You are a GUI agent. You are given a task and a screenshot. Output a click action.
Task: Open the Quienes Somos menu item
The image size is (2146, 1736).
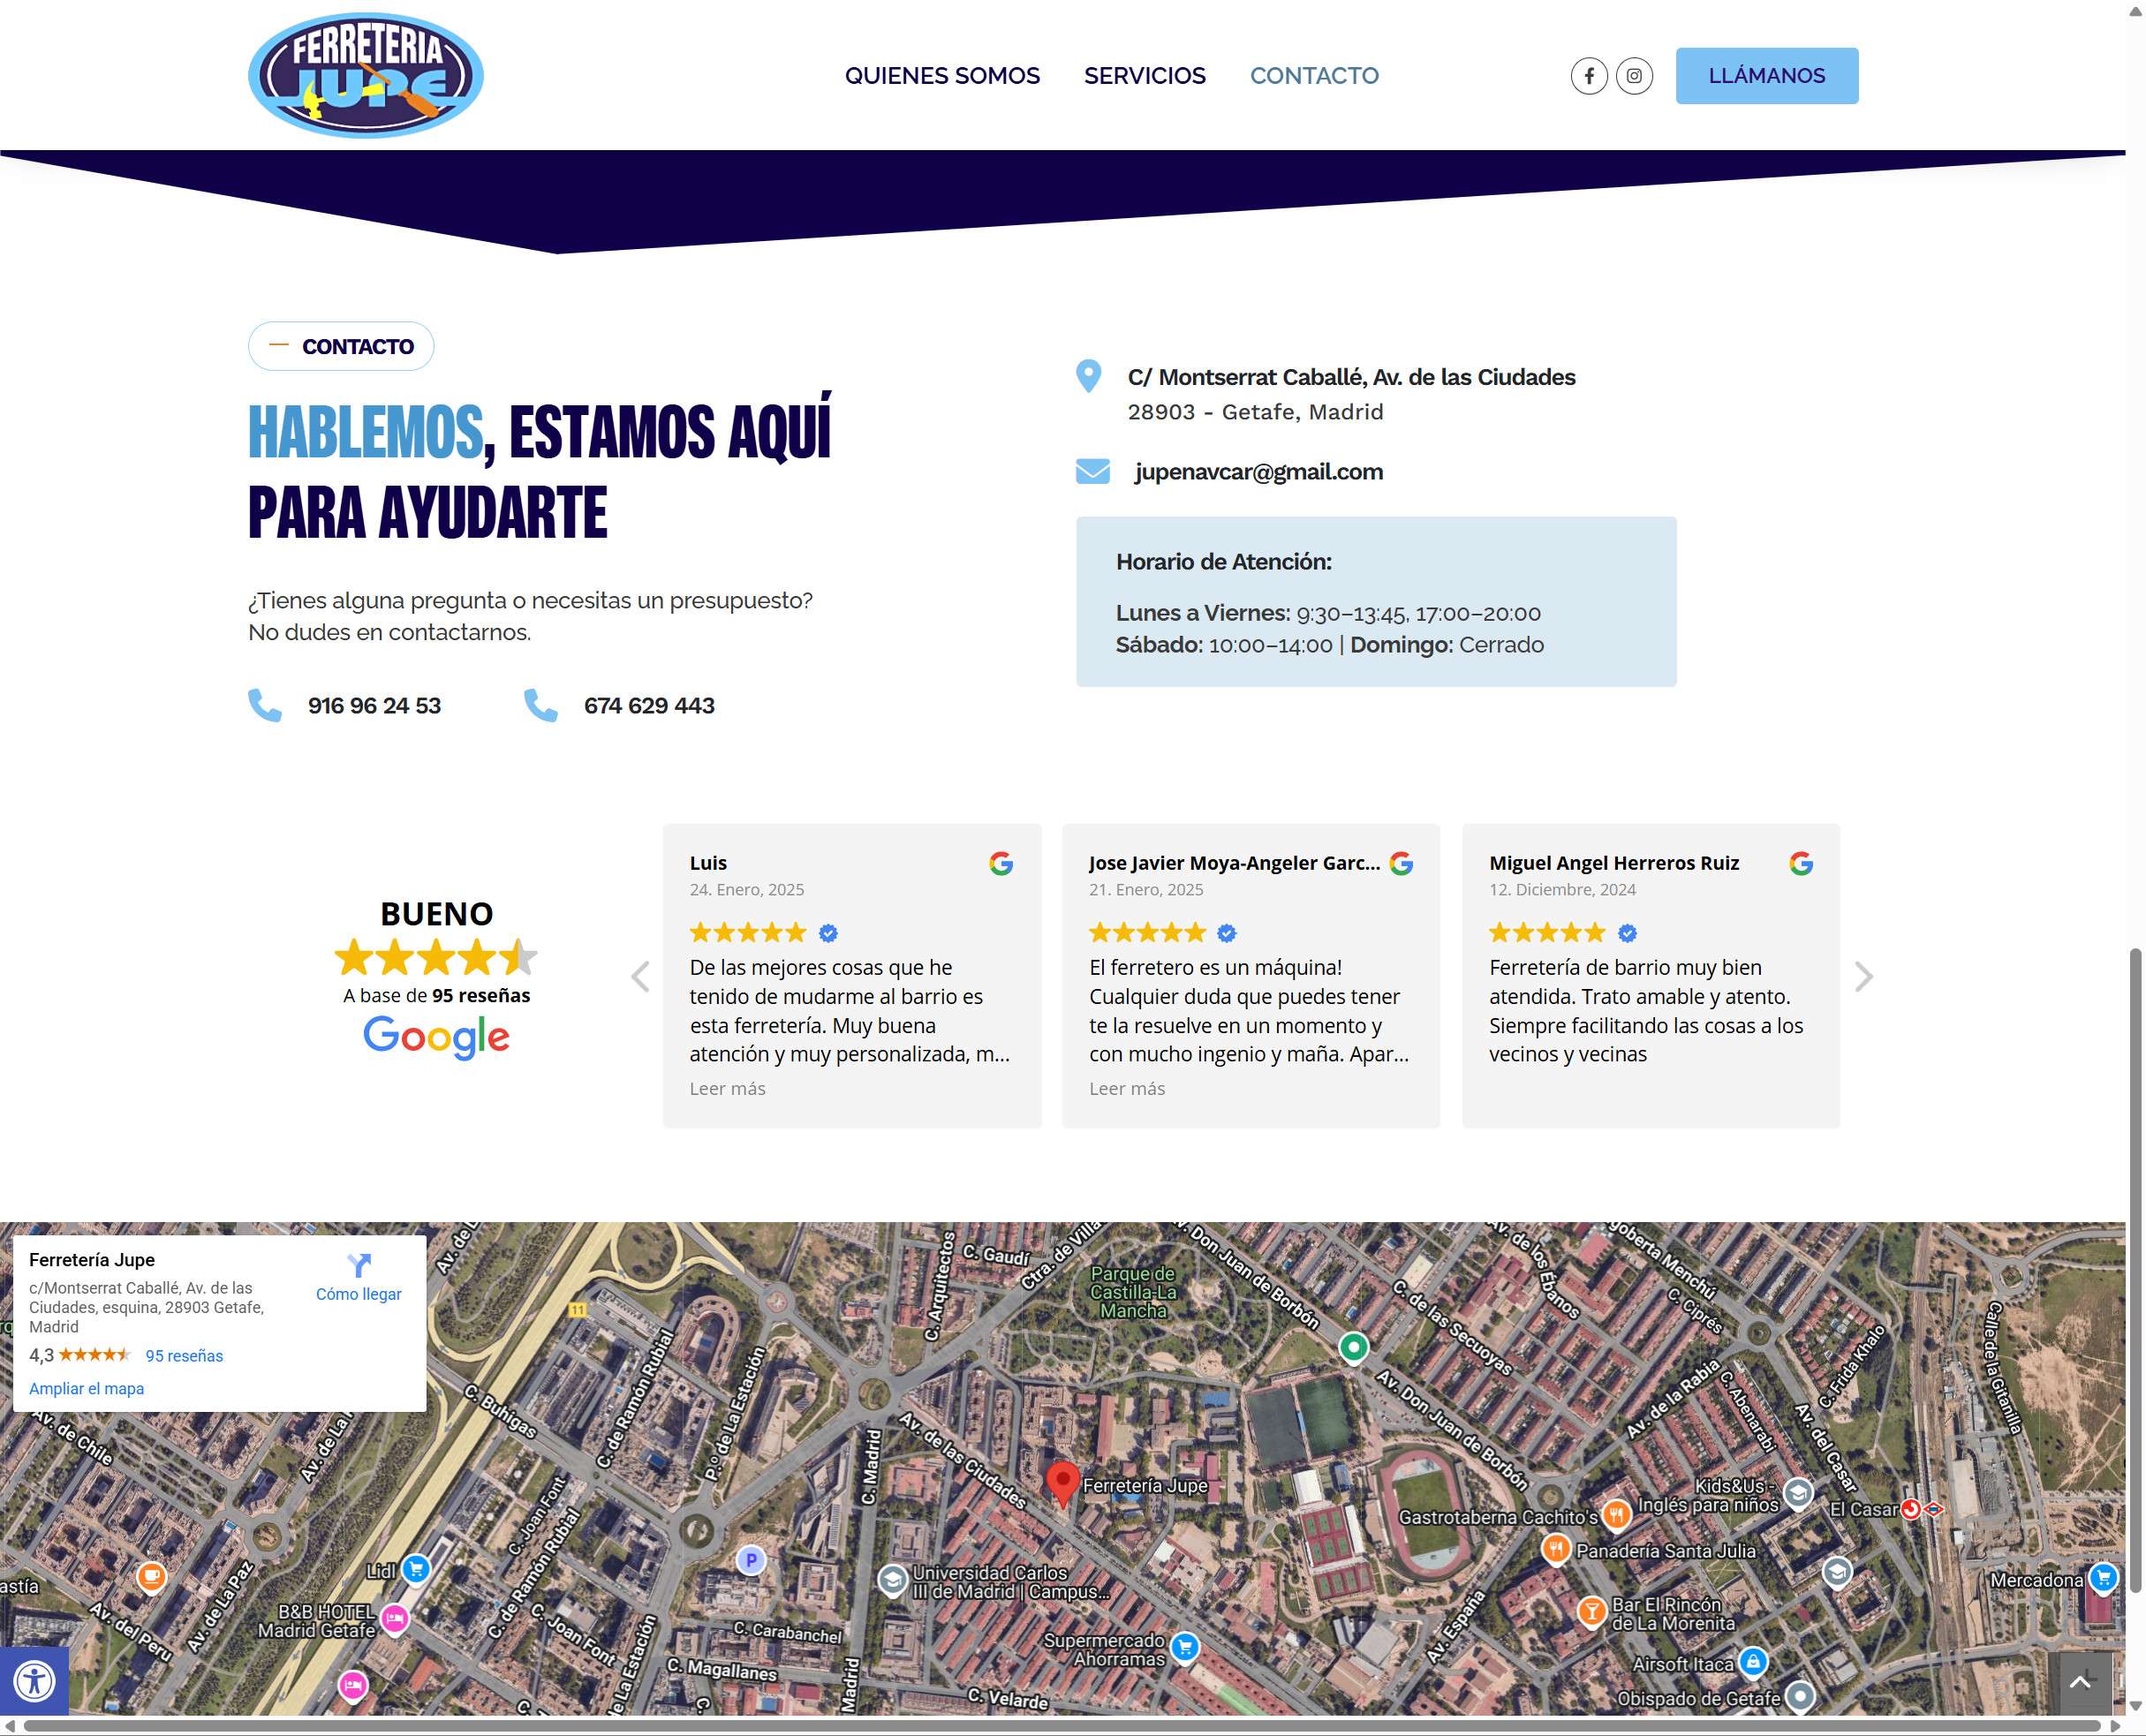941,76
